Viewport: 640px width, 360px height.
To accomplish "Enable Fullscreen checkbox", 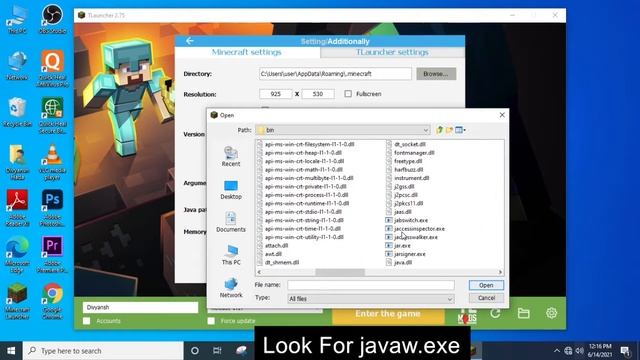I will (348, 94).
